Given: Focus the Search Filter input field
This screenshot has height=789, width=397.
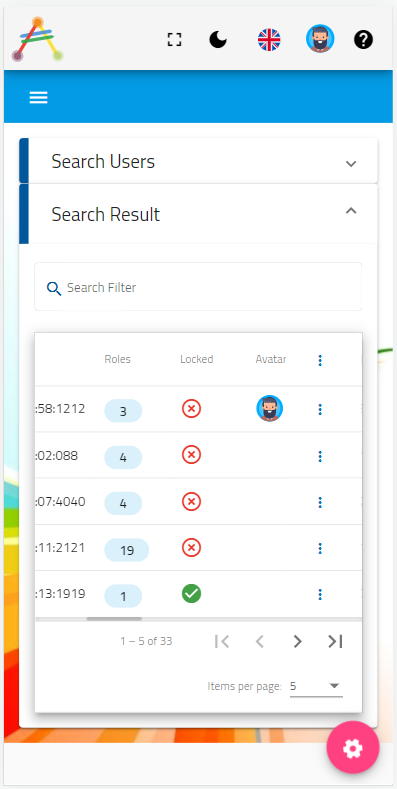Looking at the screenshot, I should 198,287.
